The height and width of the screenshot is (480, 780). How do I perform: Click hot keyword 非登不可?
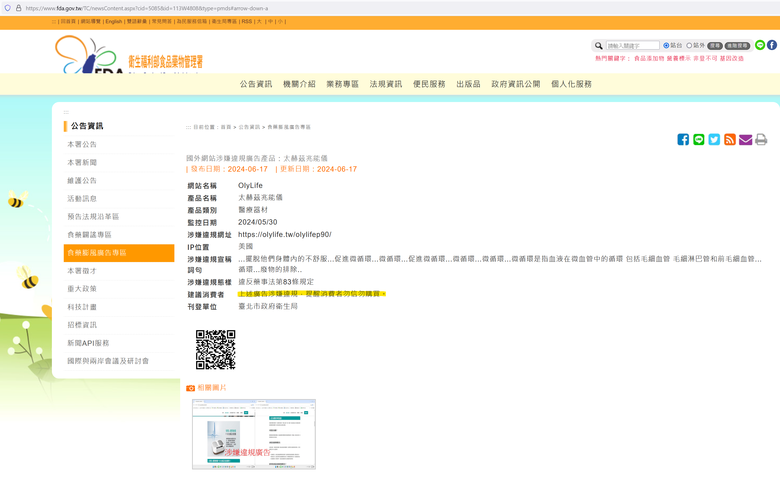pos(705,58)
